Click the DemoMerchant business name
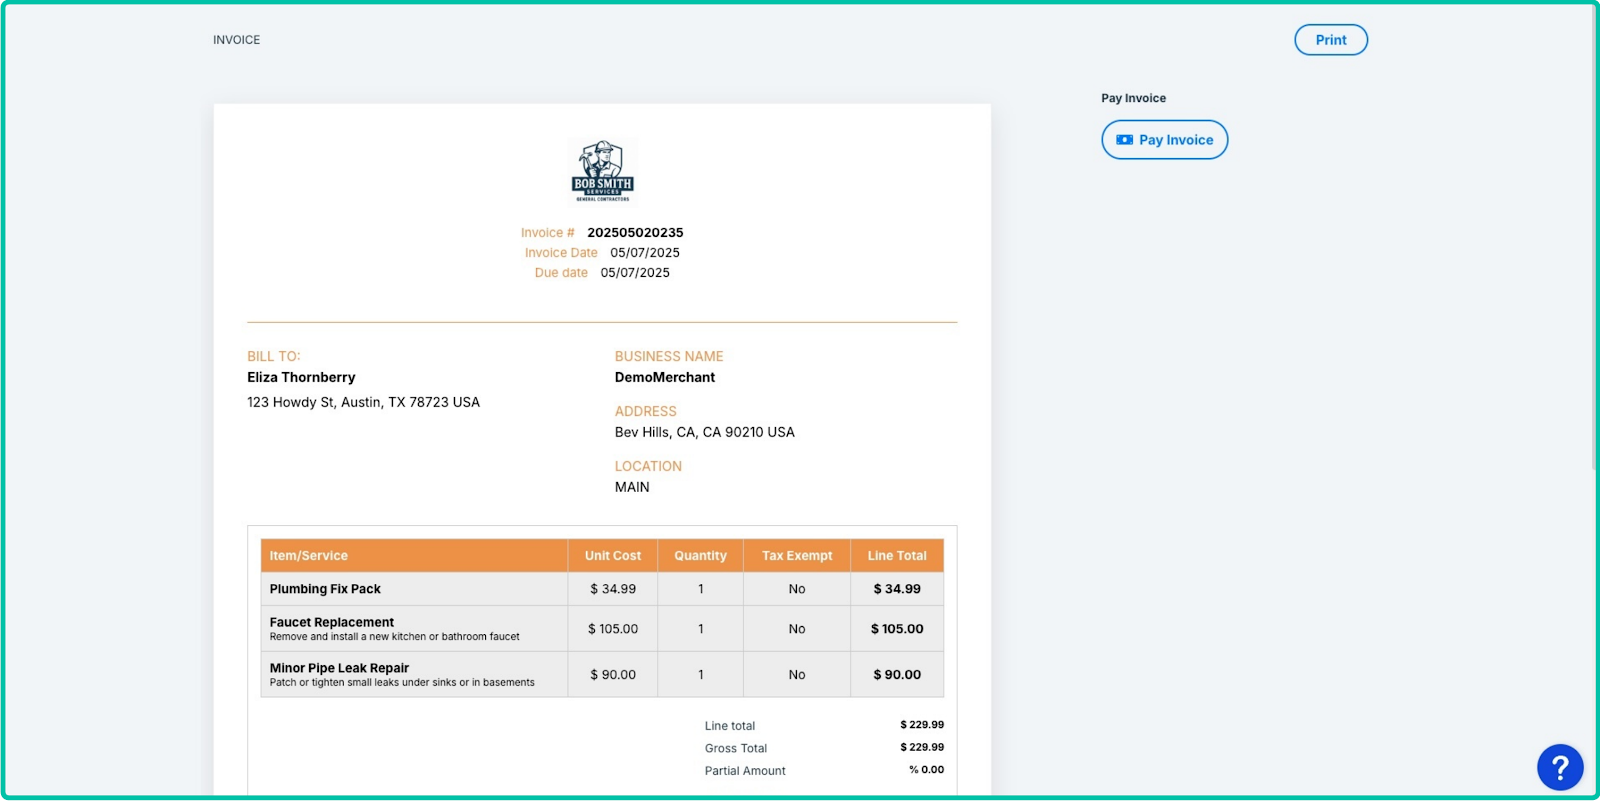The height and width of the screenshot is (801, 1600). tap(665, 378)
